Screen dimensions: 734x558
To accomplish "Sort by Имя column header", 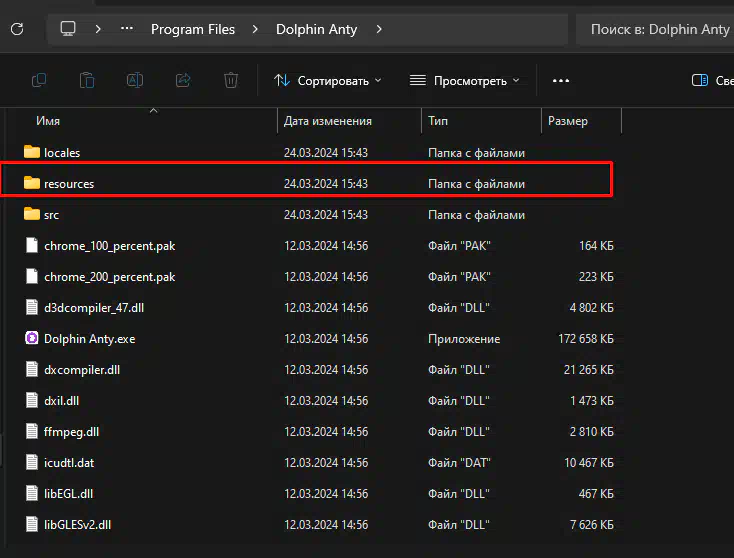I will [x=48, y=121].
